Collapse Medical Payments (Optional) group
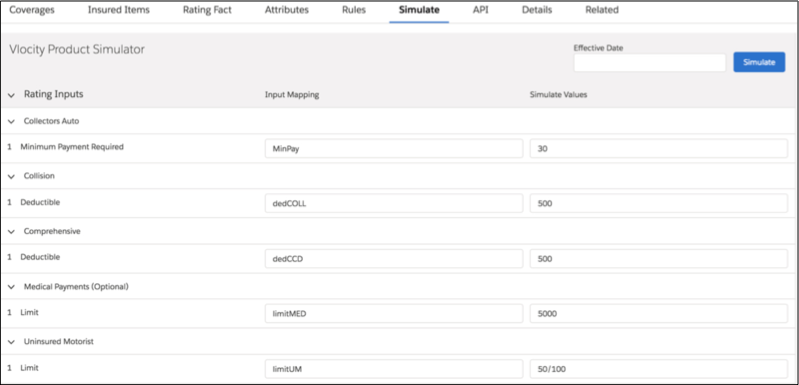This screenshot has width=799, height=385. coord(12,287)
